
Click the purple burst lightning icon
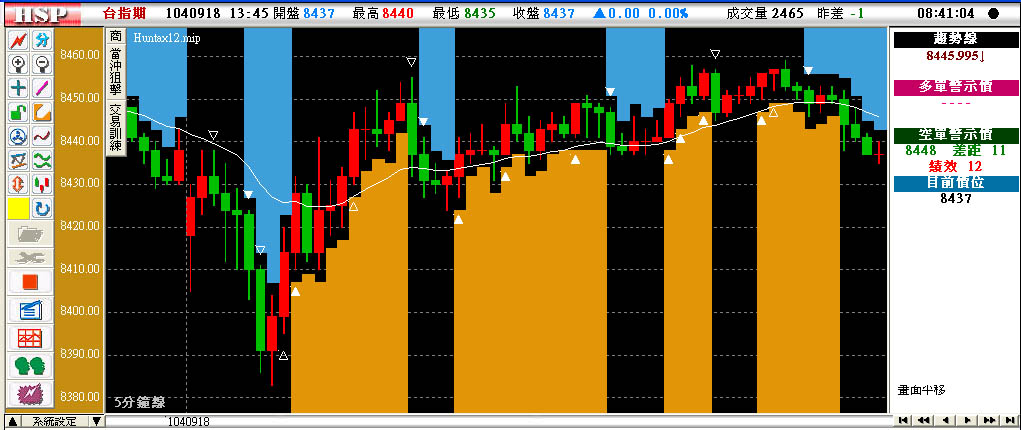31,394
